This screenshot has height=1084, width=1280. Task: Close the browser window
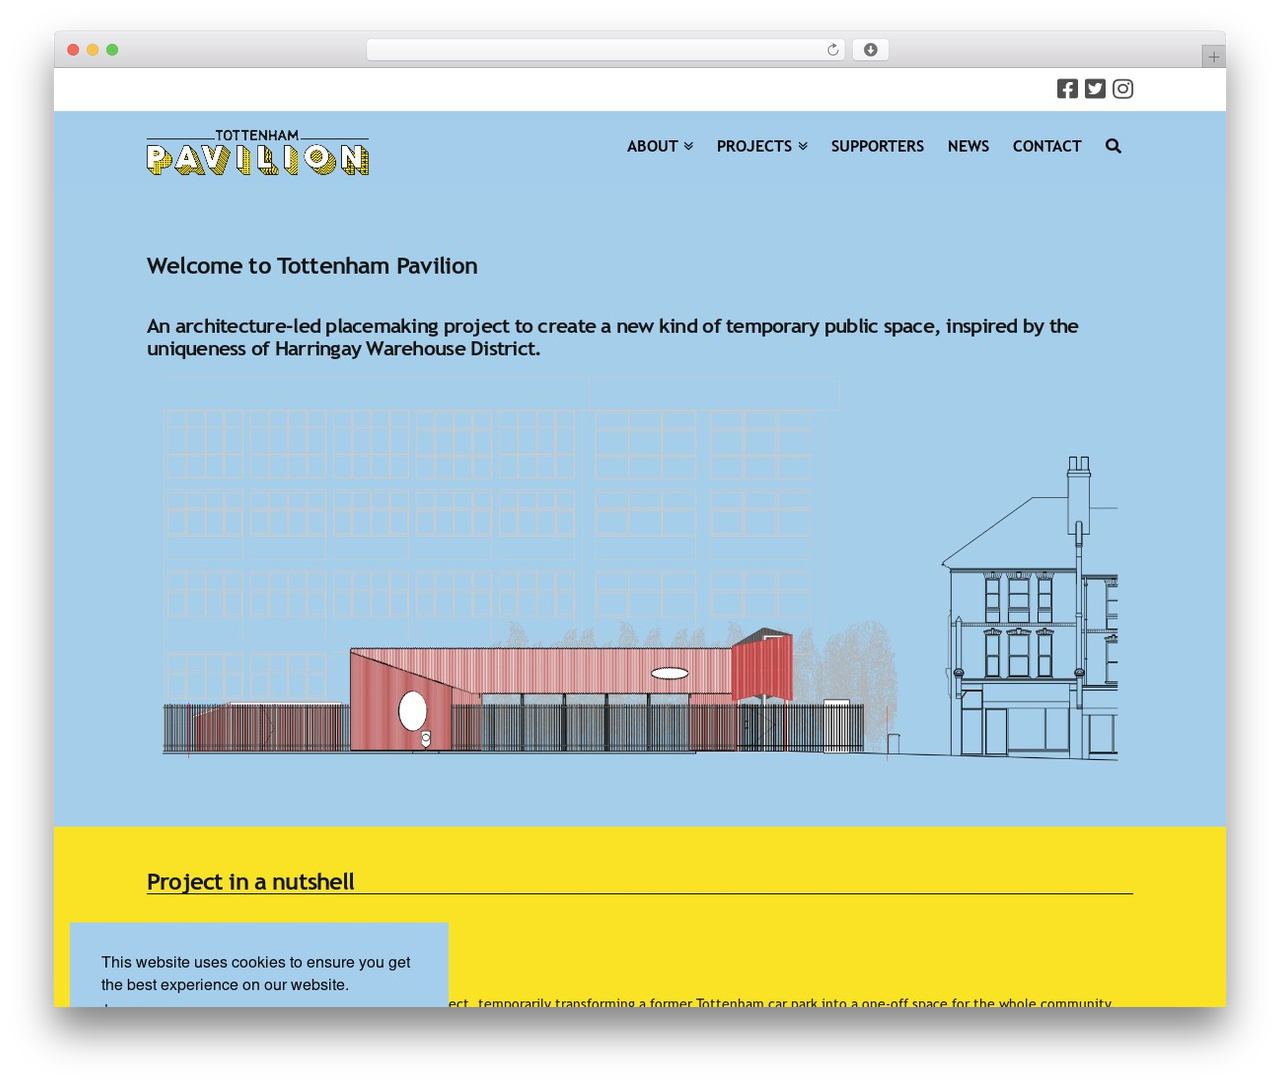coord(73,50)
